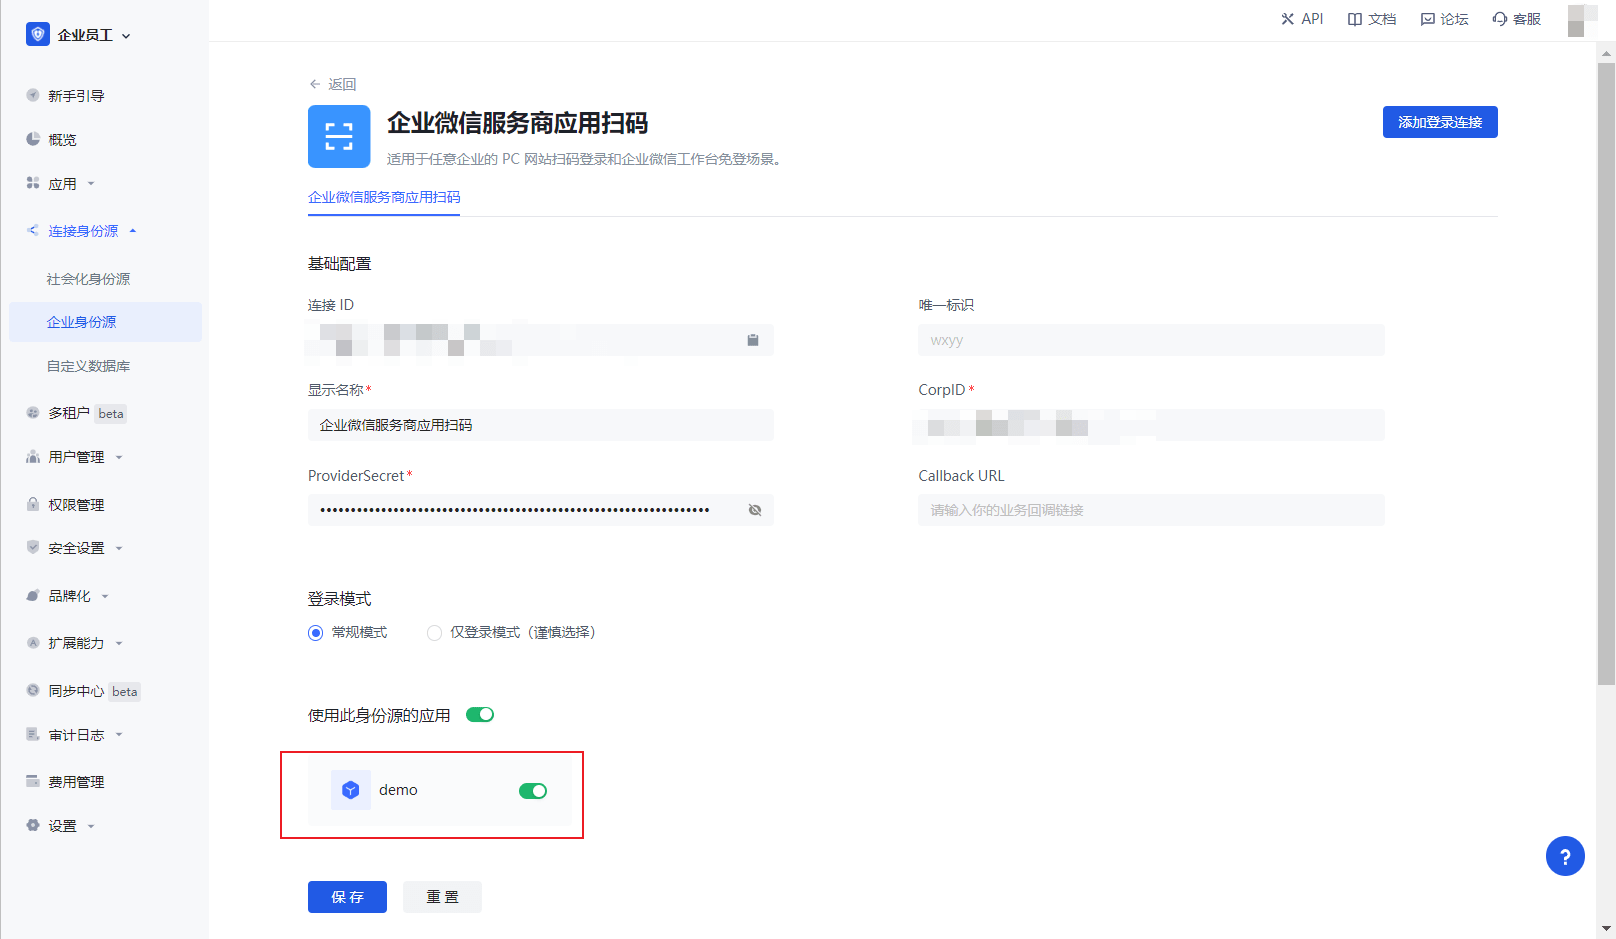Click the API icon in top bar
This screenshot has height=939, width=1616.
coord(1288,19)
